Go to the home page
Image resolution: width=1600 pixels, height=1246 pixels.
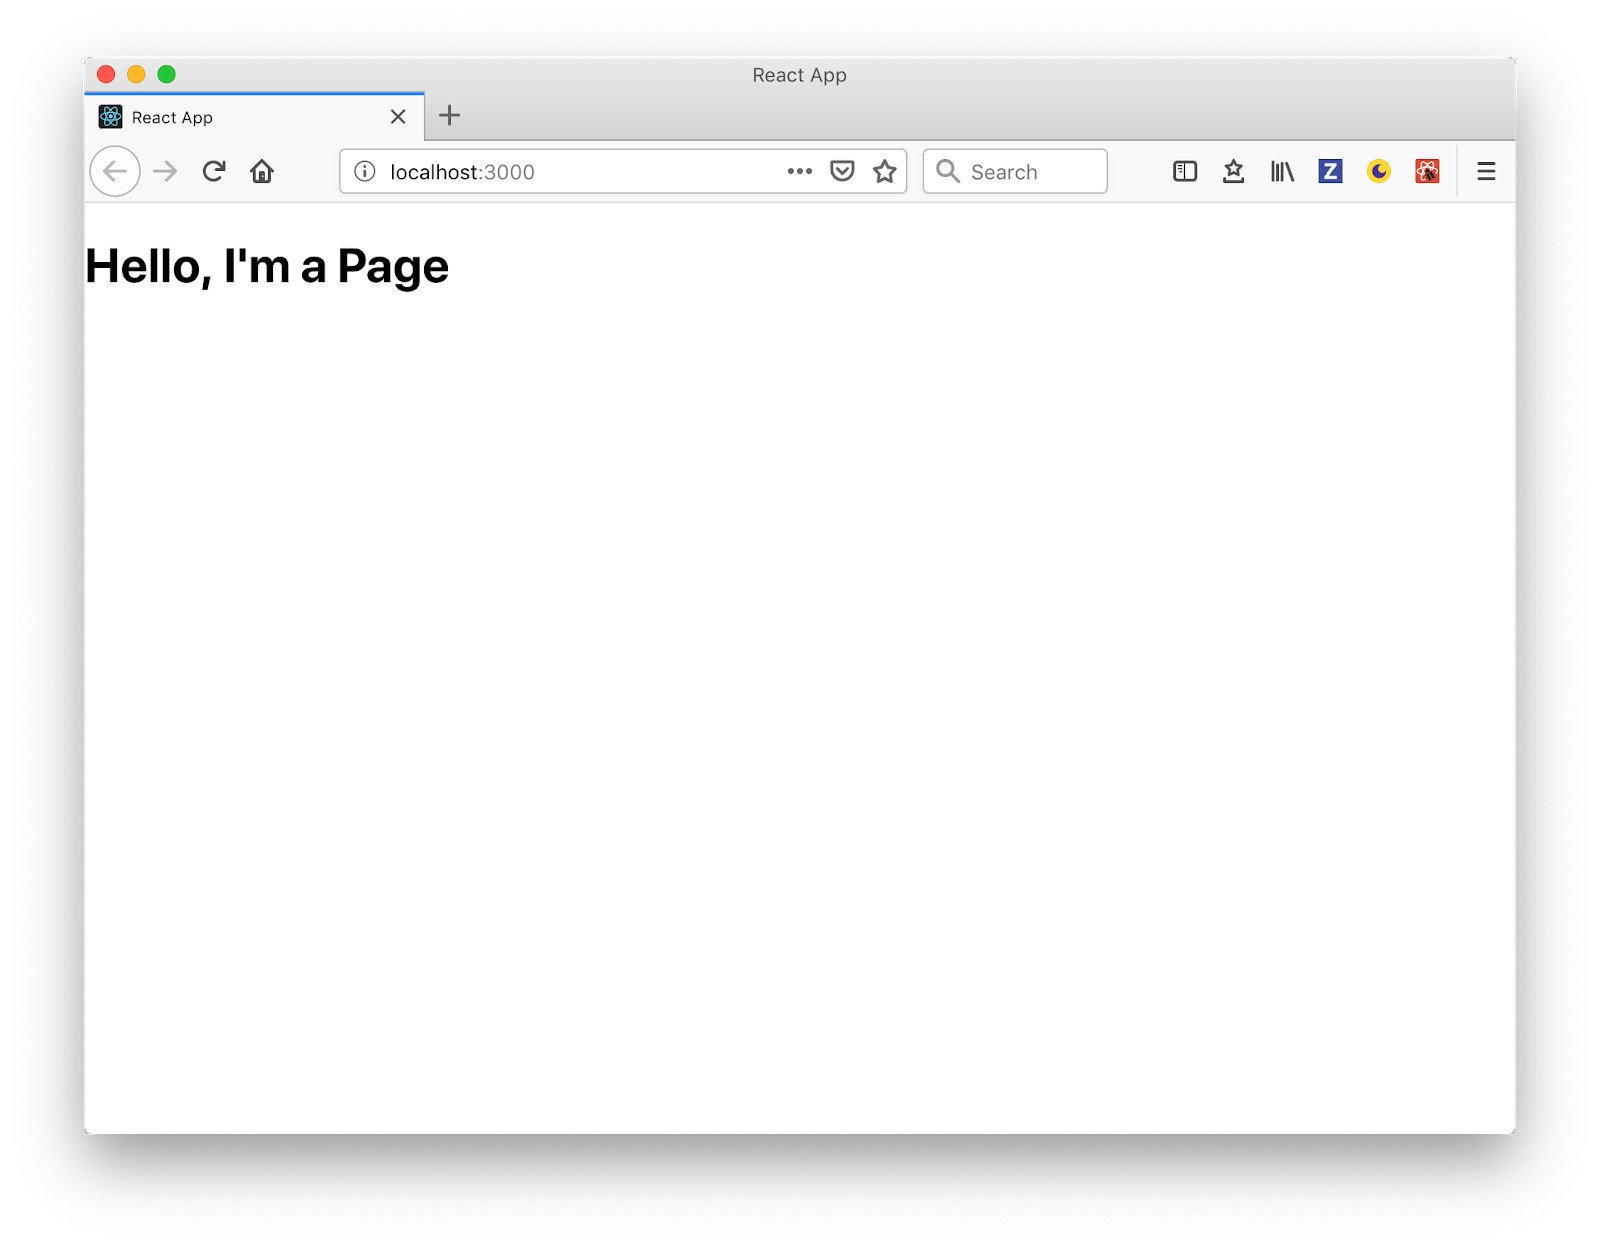point(262,172)
